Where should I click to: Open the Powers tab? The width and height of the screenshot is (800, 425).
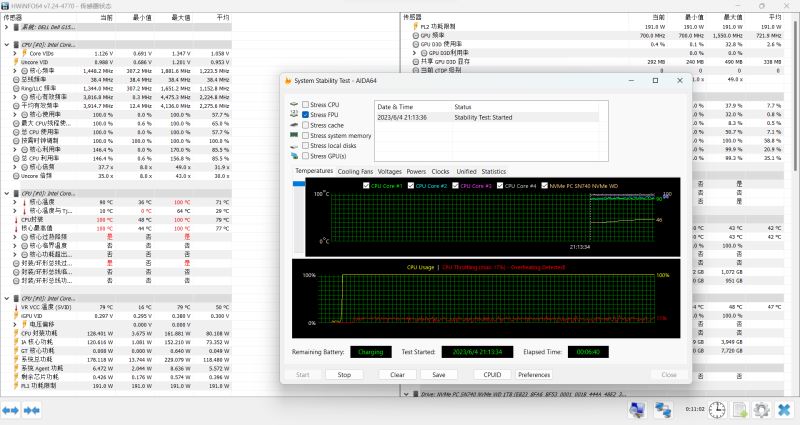[416, 171]
